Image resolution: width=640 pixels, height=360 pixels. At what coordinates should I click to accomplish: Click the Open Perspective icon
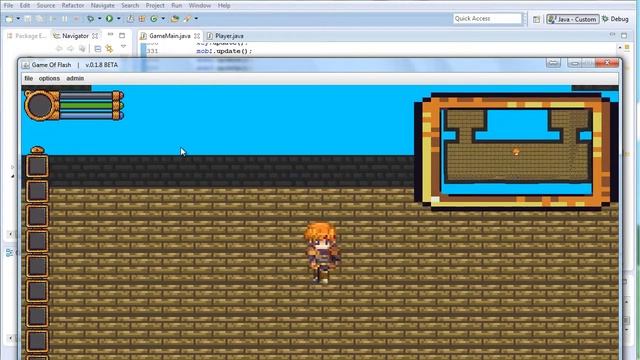click(536, 19)
